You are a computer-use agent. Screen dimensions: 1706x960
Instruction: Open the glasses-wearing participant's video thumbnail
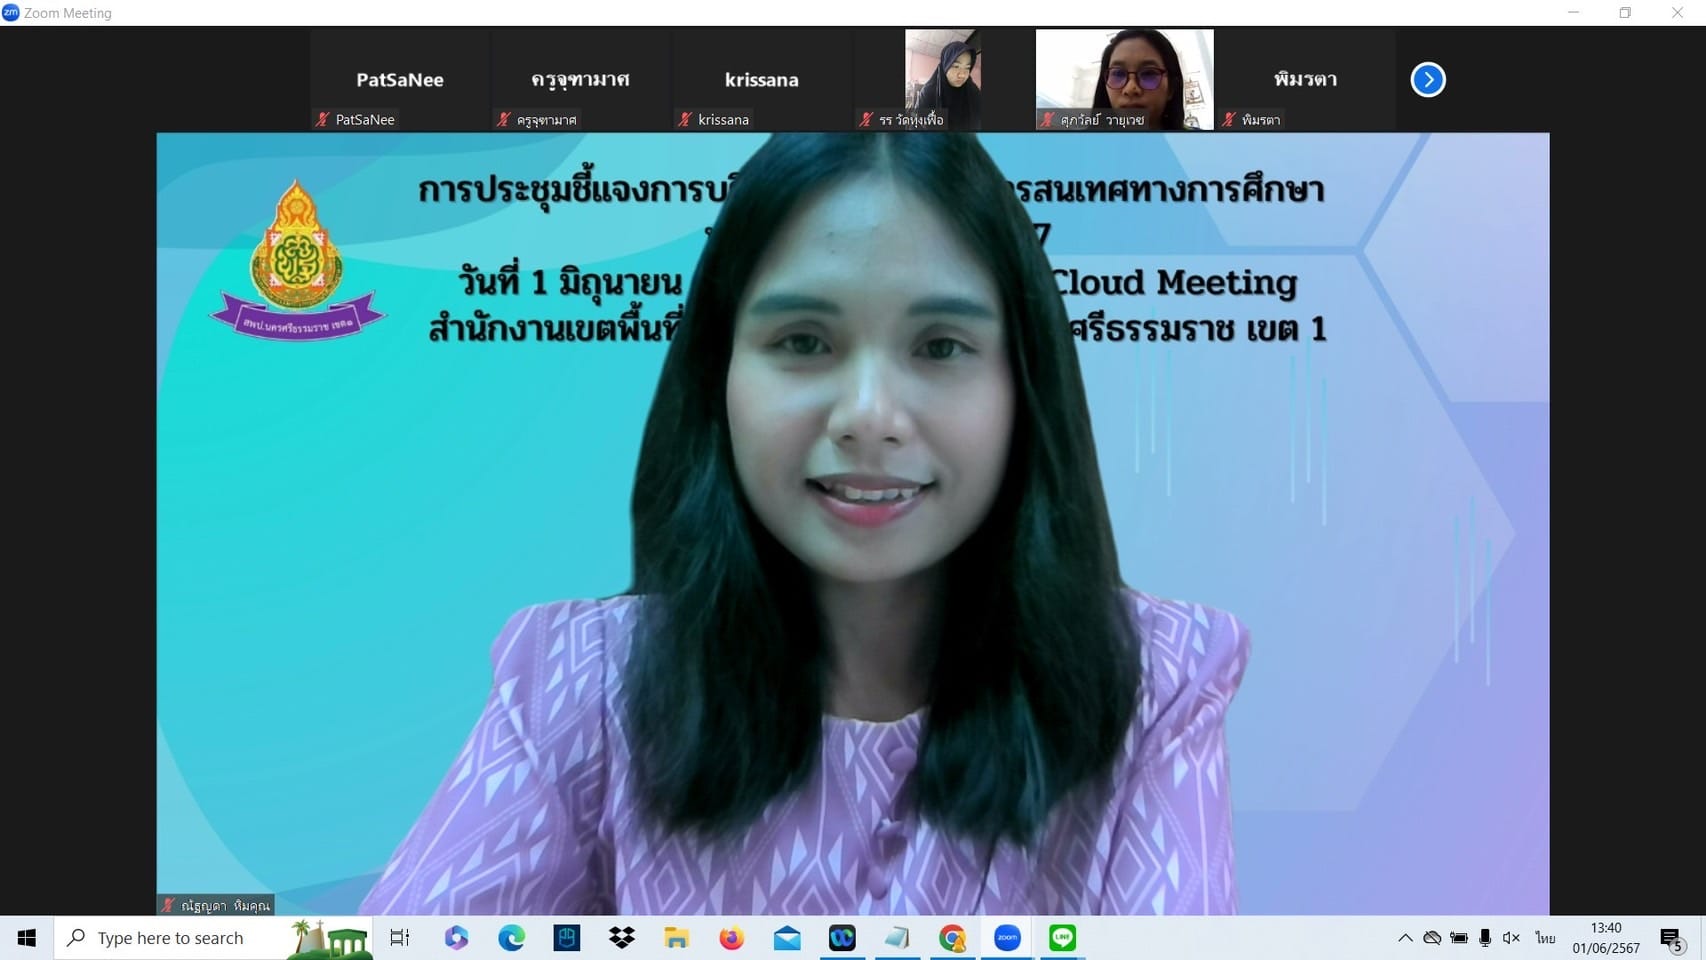point(1124,79)
